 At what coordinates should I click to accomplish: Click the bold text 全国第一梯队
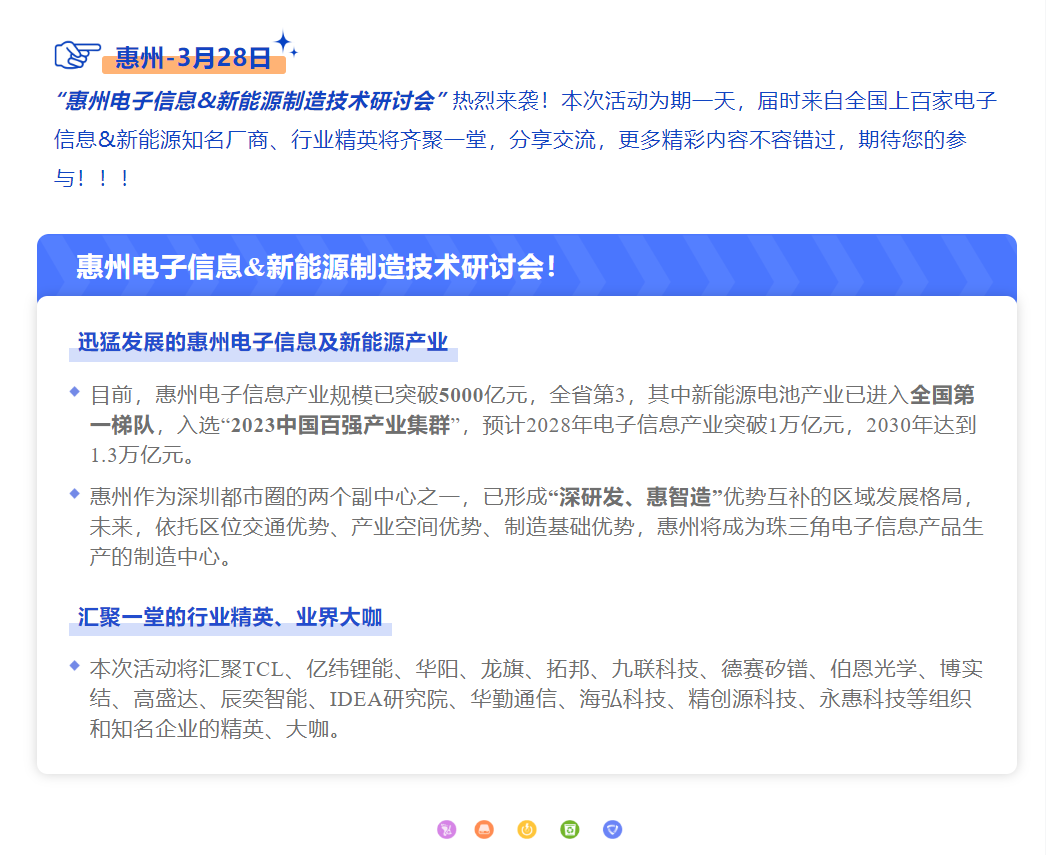tap(942, 394)
